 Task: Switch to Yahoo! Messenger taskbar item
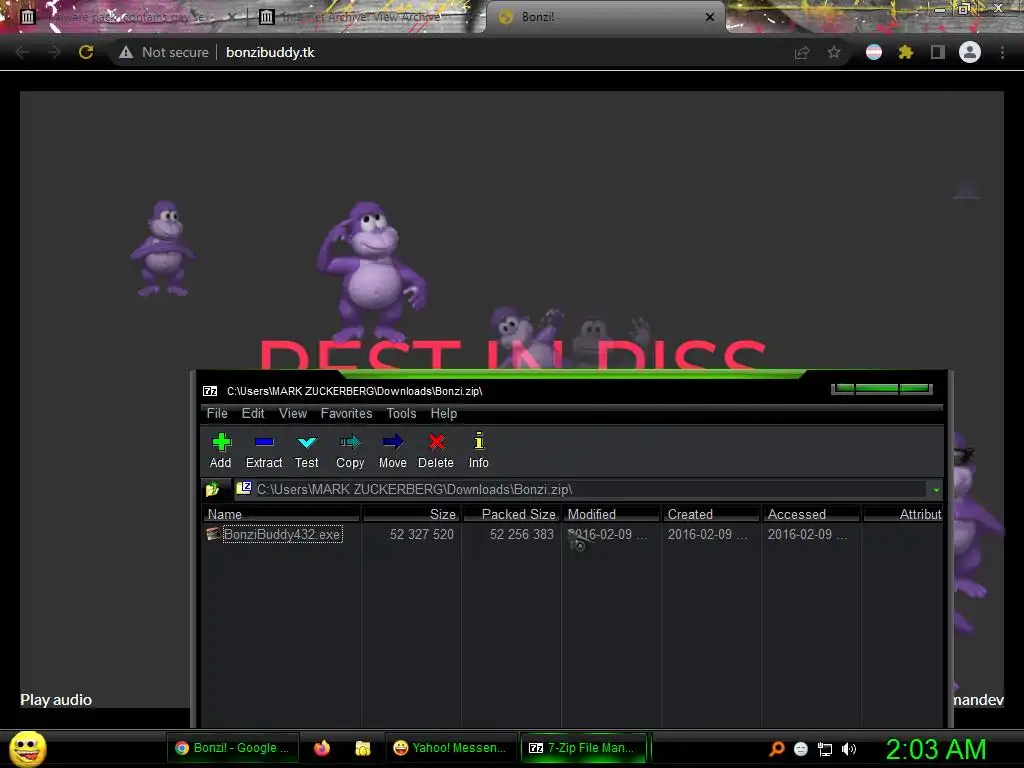[x=451, y=748]
